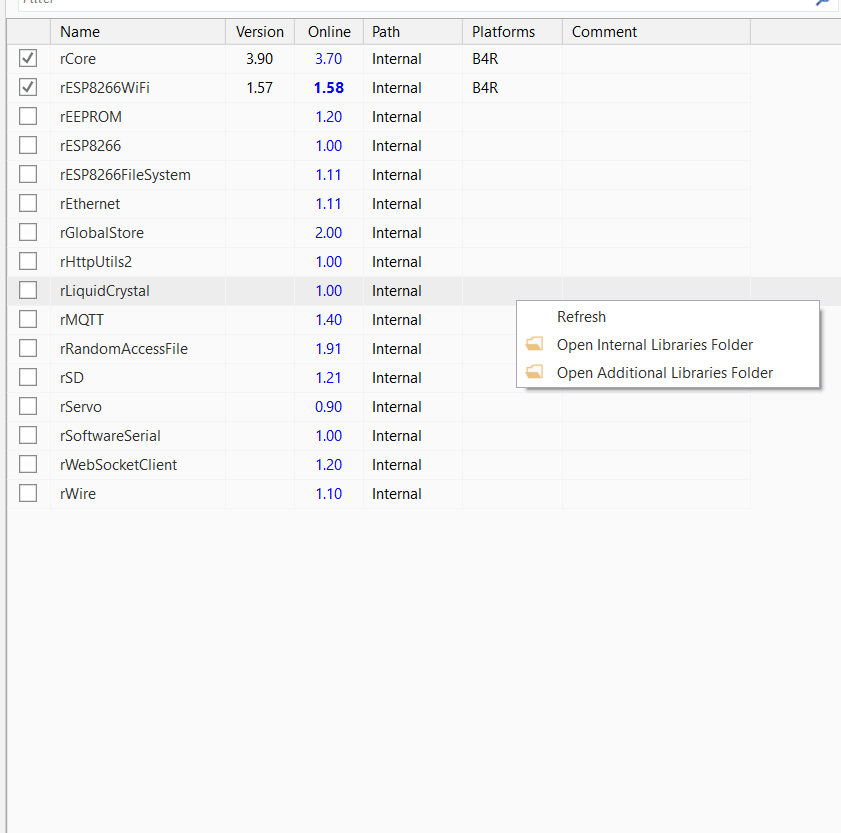Viewport: 841px width, 833px height.
Task: Open online version 1.20 link for rWebSocketClient
Action: 328,464
